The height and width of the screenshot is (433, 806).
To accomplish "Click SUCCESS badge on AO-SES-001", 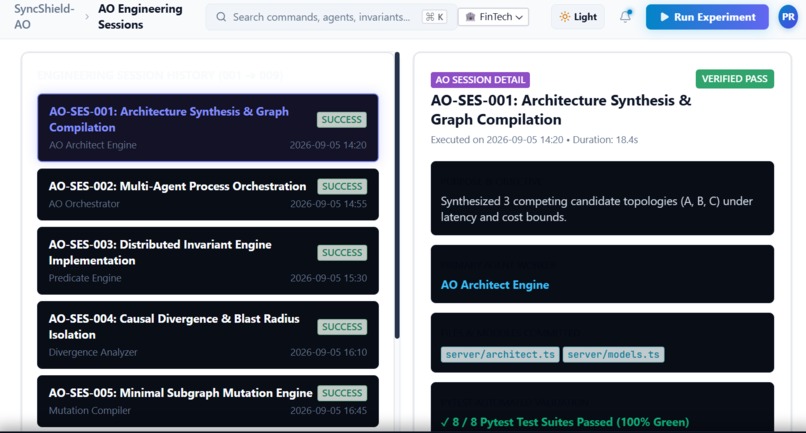I will point(341,119).
